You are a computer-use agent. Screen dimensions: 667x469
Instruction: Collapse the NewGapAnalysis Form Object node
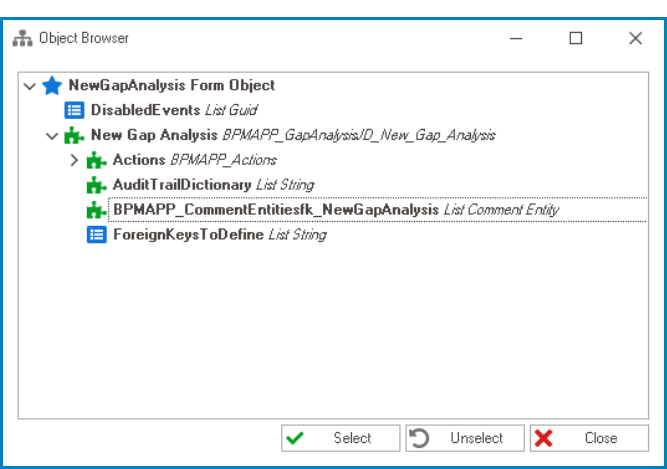(x=29, y=87)
